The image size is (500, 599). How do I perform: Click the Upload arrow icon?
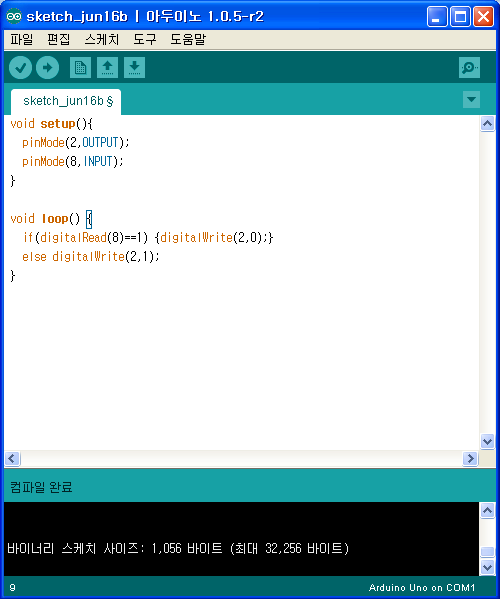pyautogui.click(x=47, y=68)
